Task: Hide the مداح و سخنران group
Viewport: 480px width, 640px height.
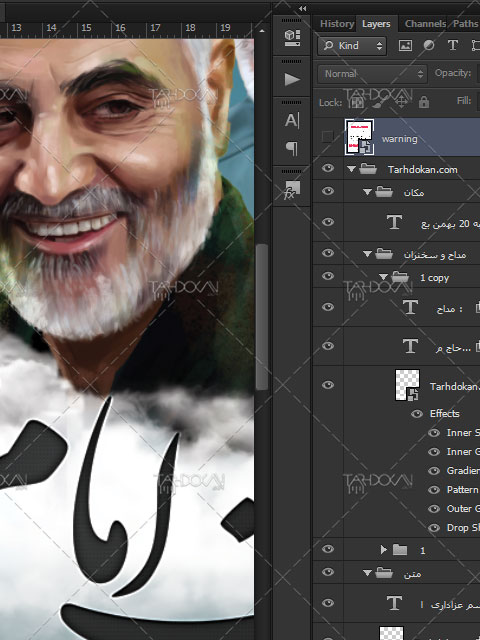Action: pyautogui.click(x=328, y=253)
